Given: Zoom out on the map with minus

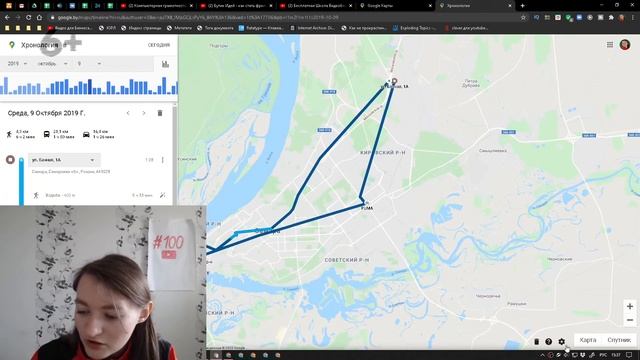Looking at the screenshot, I should coord(630,320).
